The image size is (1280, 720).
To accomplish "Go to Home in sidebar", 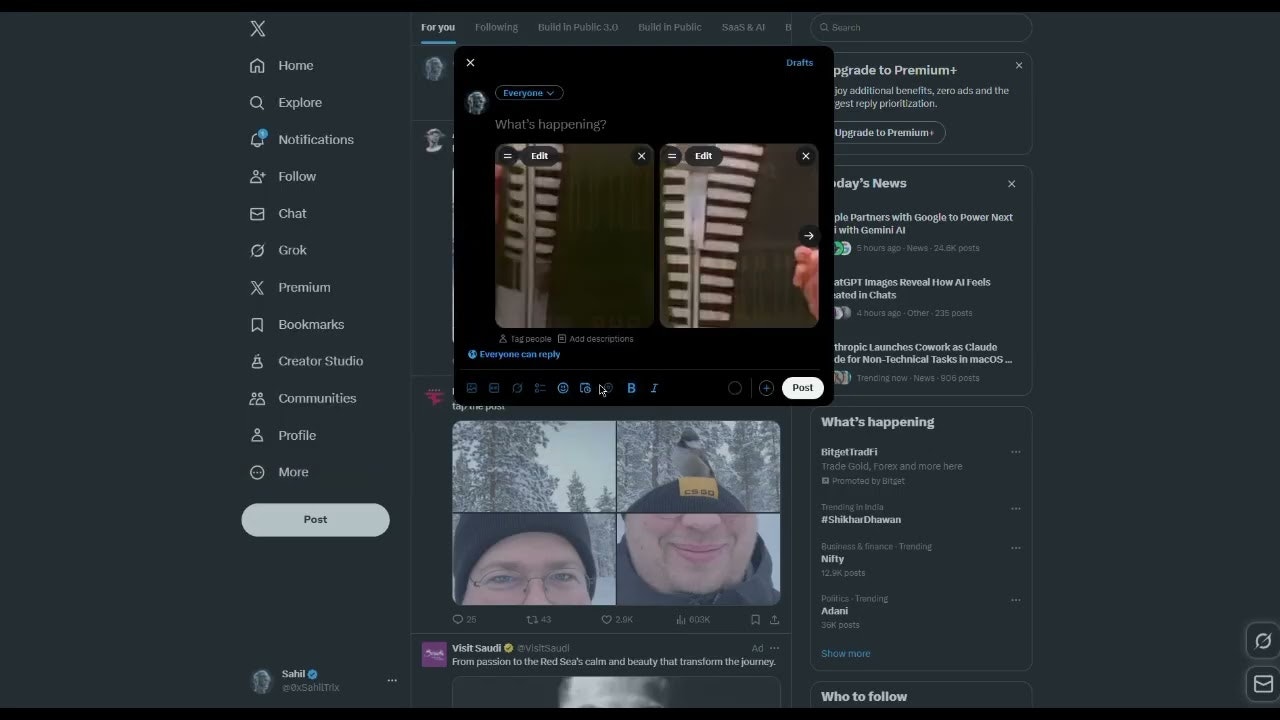I will tap(282, 66).
